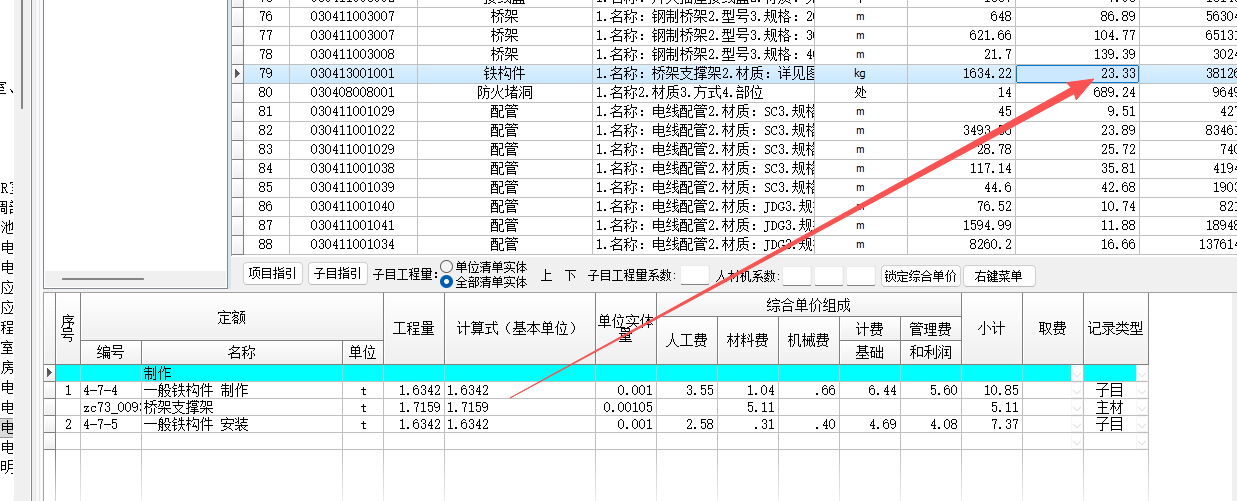
Task: Select the 防火堵洞 cell in row 80
Action: click(504, 92)
